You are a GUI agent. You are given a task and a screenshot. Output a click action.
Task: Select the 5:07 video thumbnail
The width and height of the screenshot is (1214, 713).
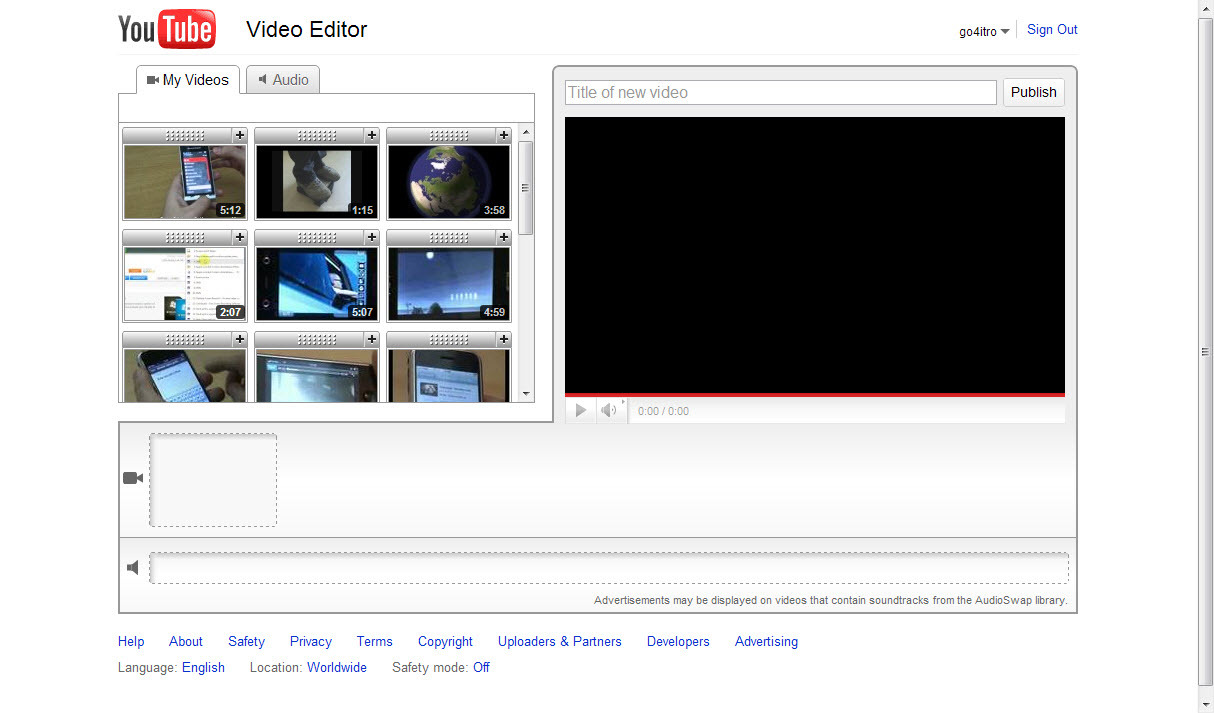tap(316, 284)
